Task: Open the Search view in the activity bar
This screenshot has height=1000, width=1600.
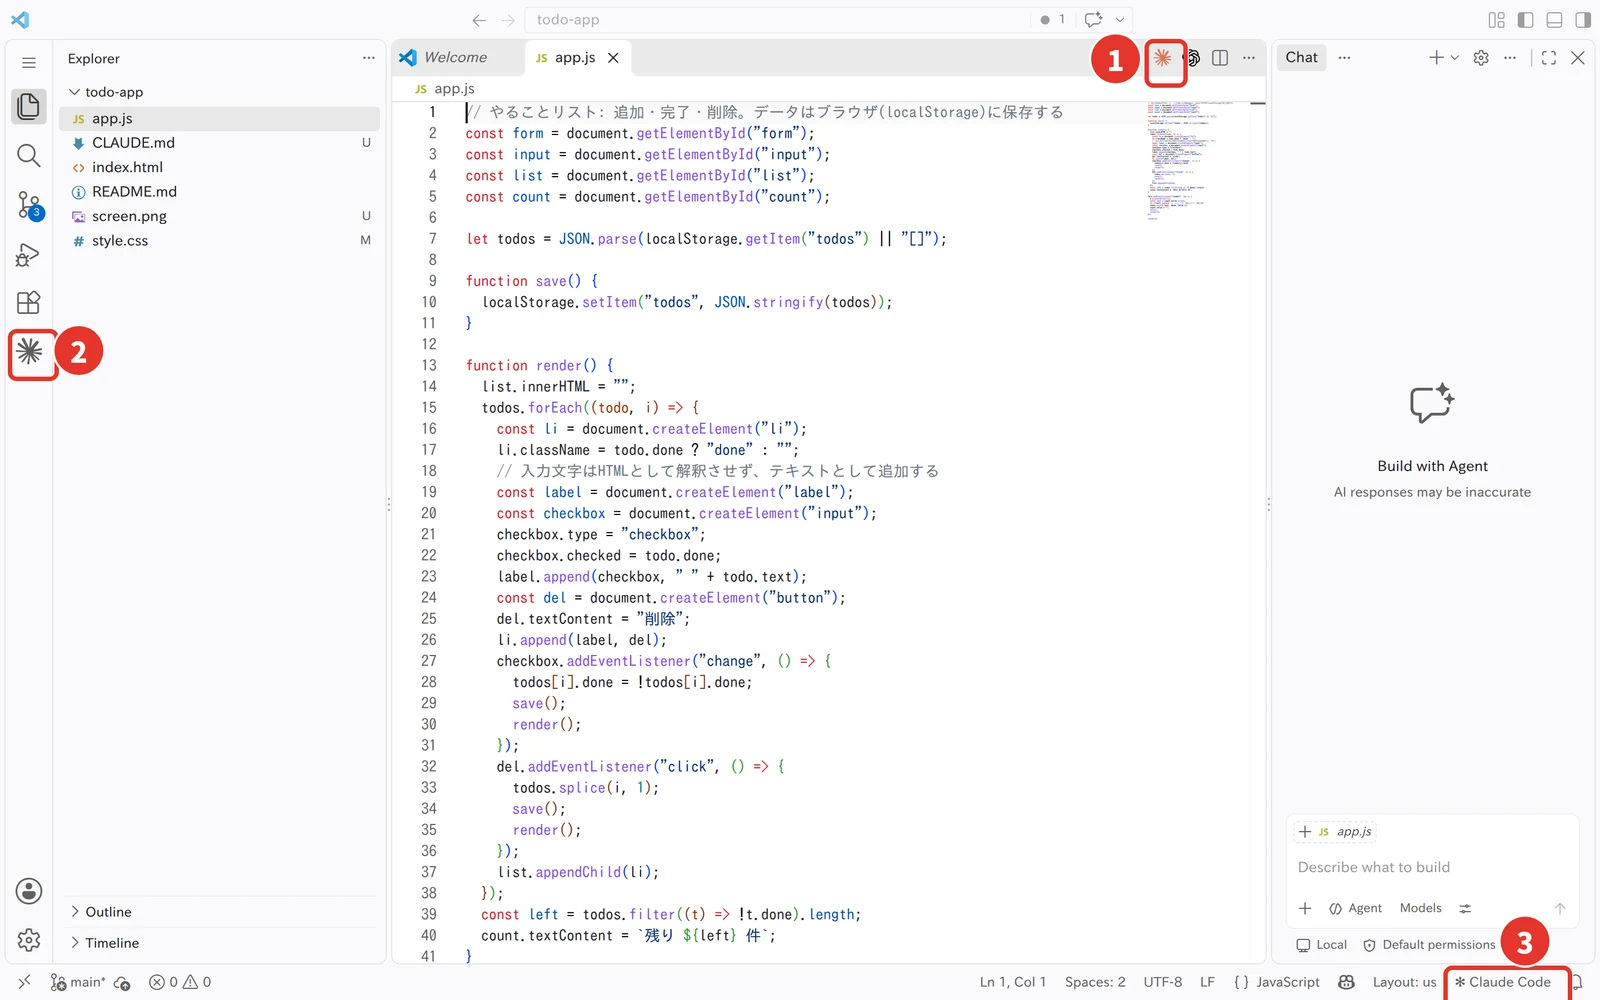Action: [x=29, y=155]
